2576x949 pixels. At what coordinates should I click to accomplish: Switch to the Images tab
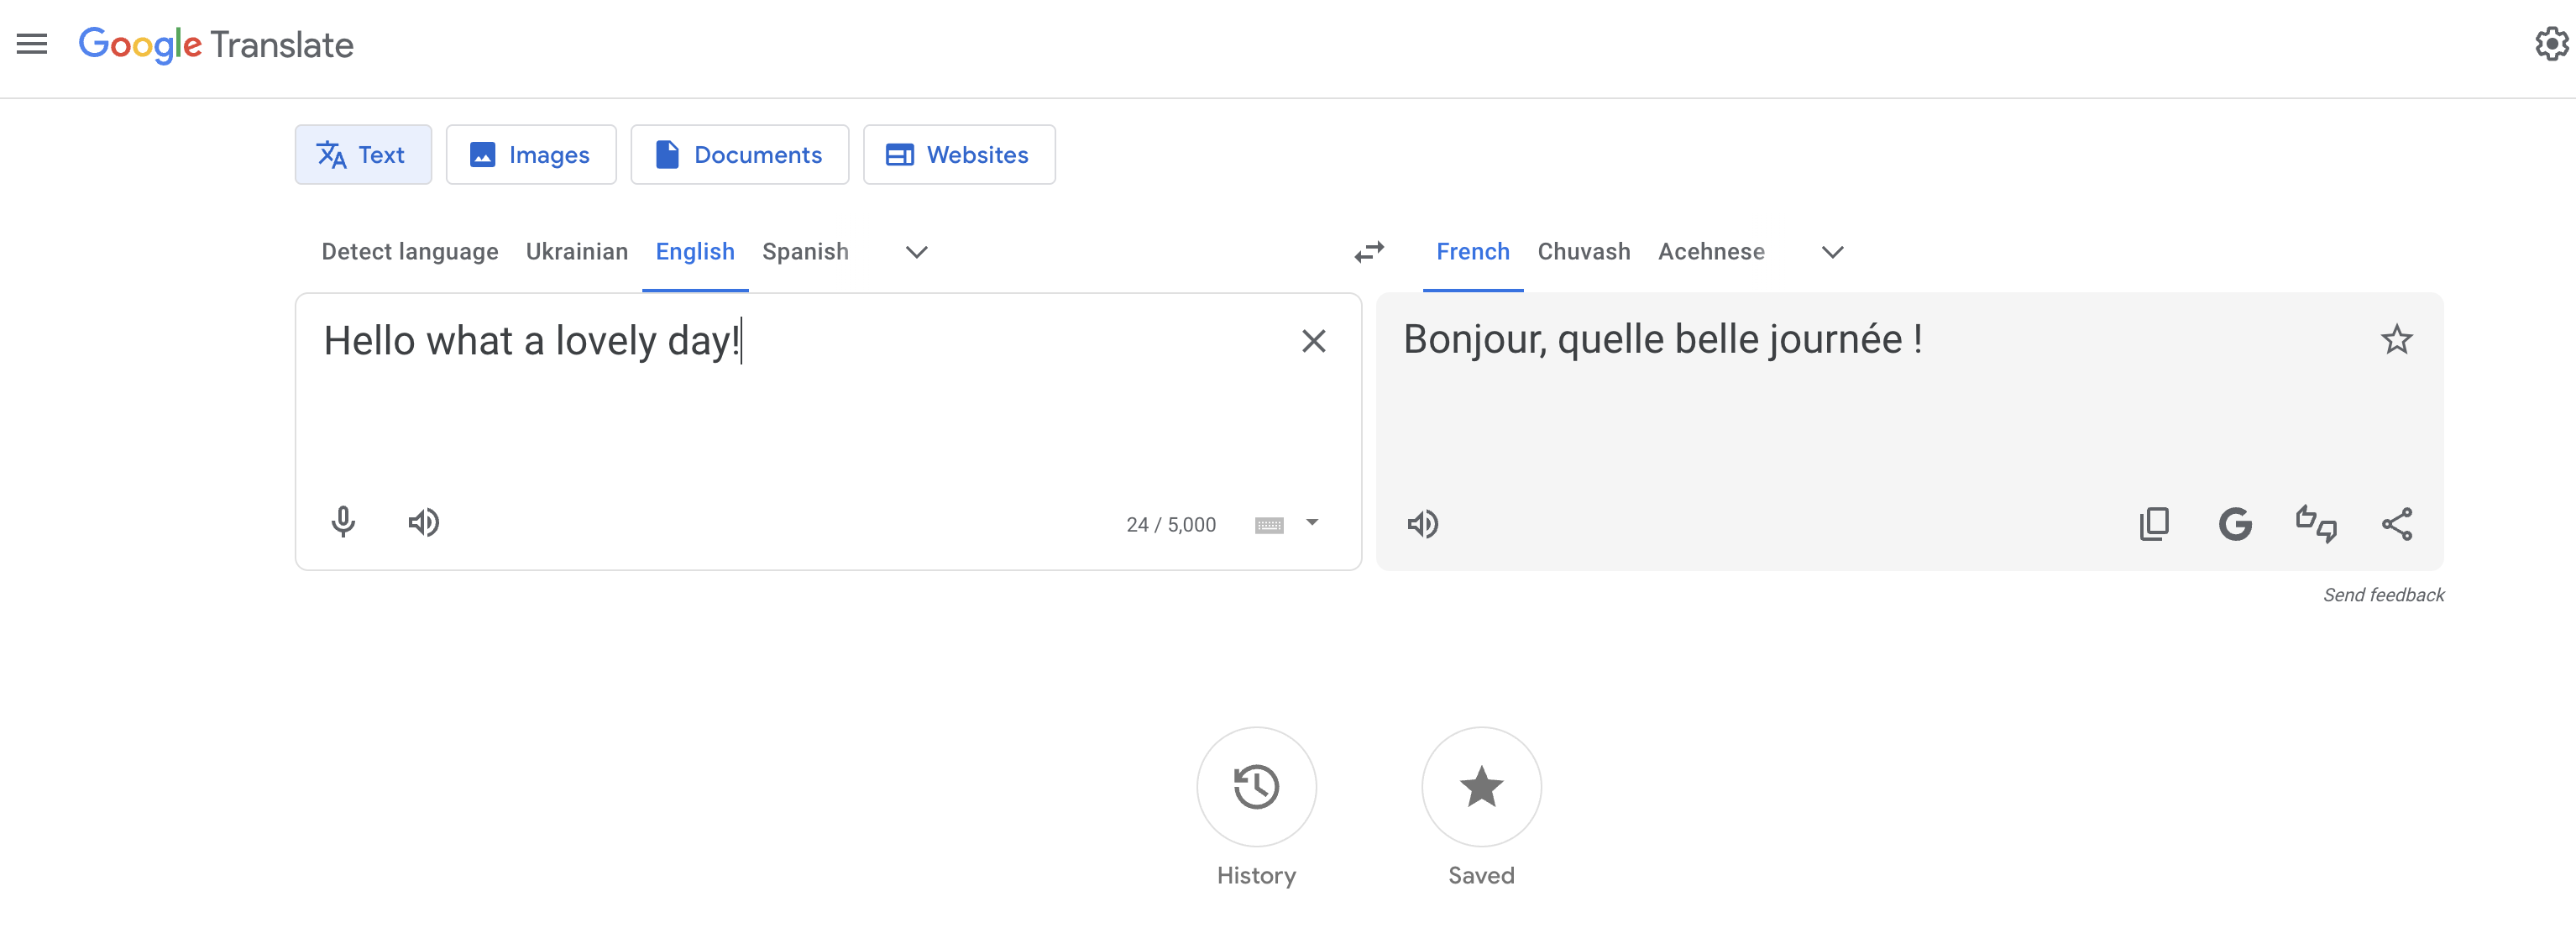click(531, 154)
